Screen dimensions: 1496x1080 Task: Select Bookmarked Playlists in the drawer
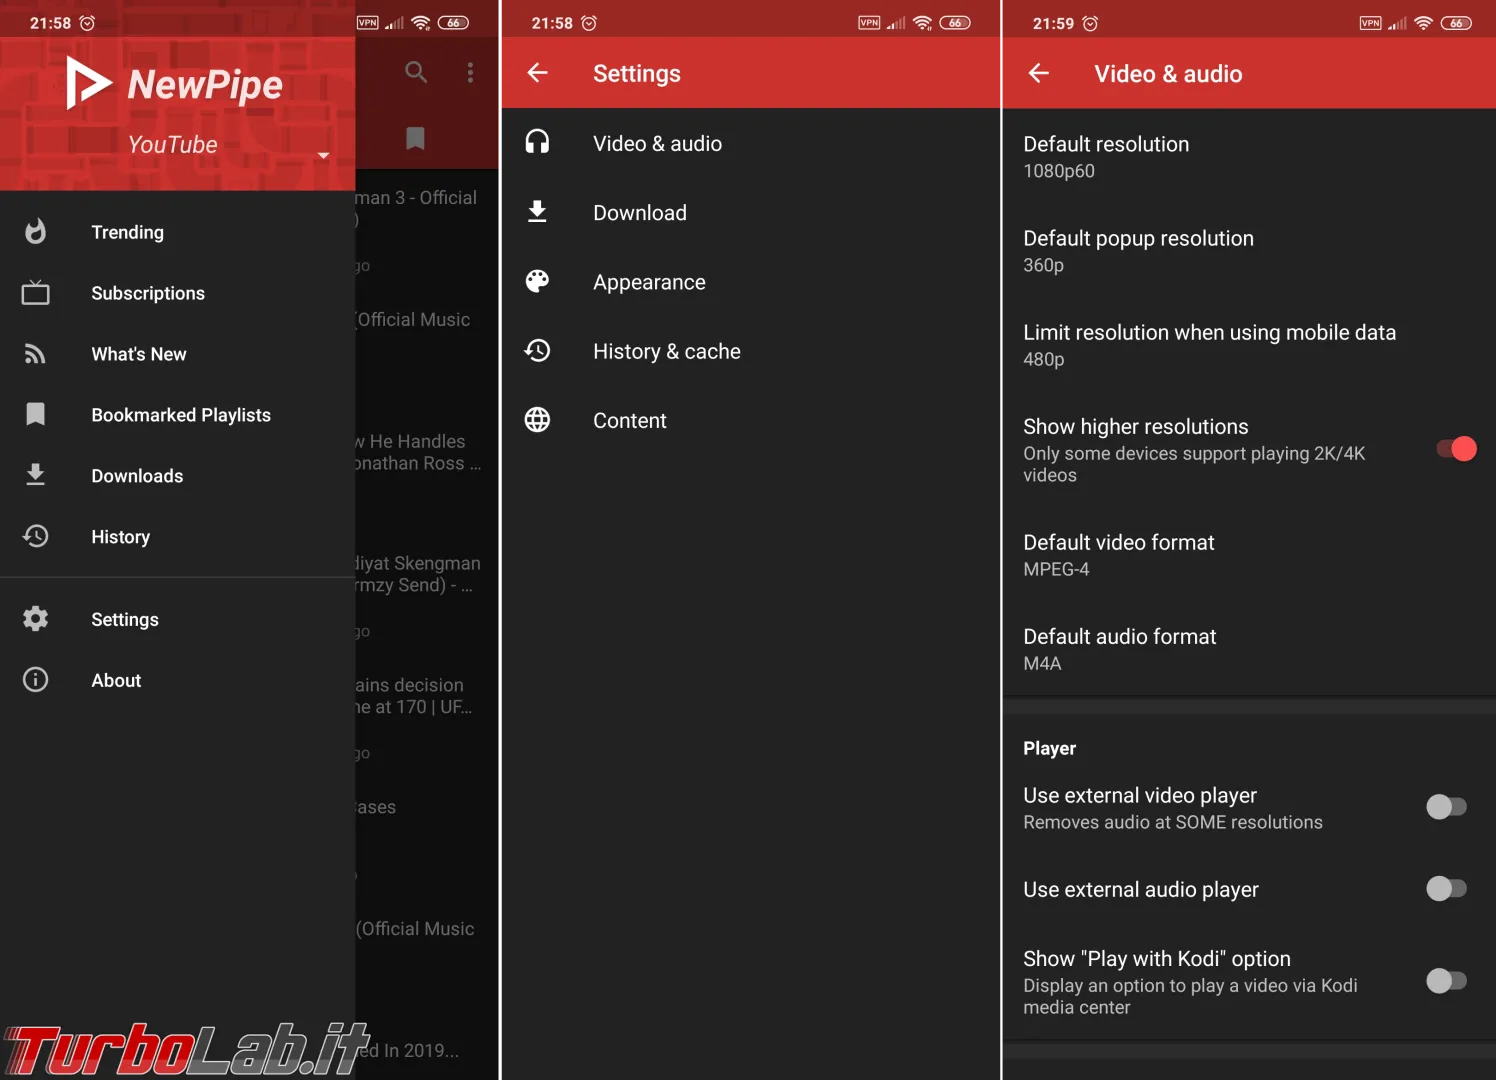click(177, 415)
